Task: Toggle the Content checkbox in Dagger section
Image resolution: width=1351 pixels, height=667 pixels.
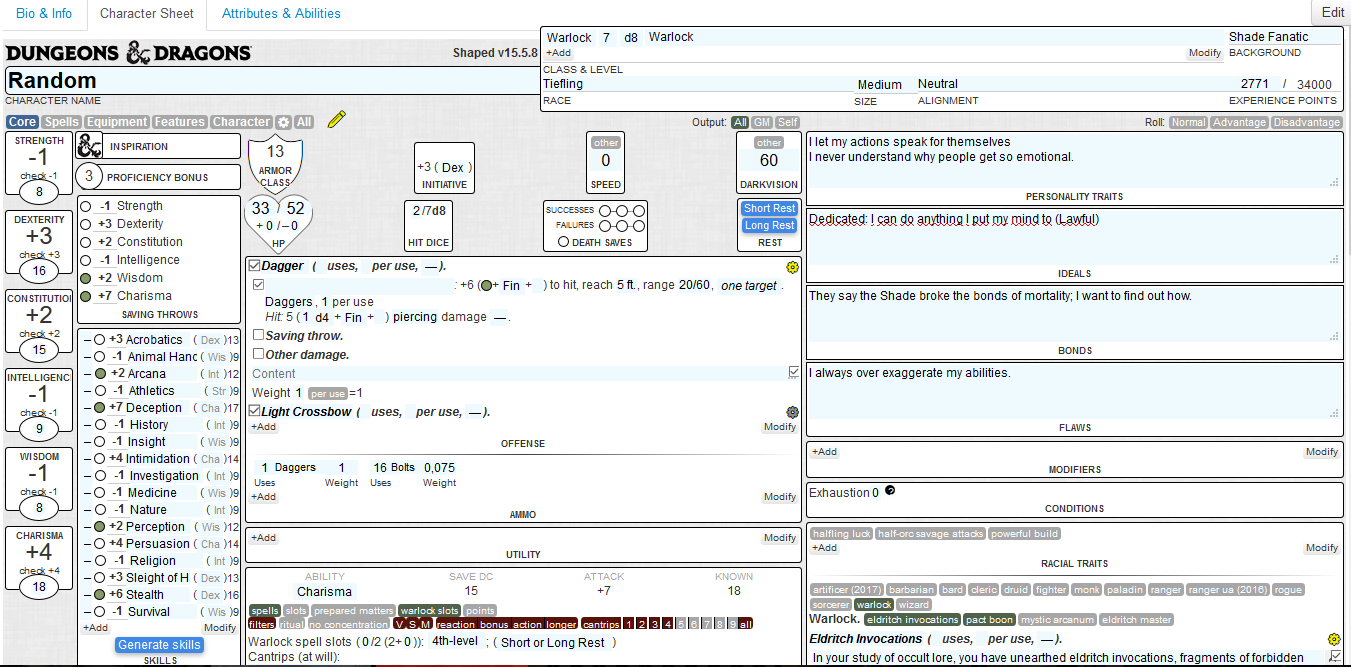Action: (x=794, y=372)
